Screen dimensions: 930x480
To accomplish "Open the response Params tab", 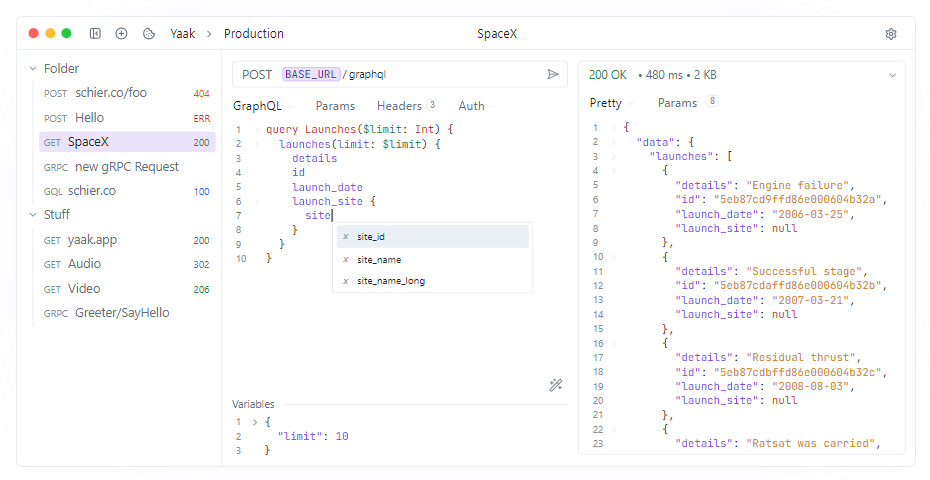I will tap(677, 103).
